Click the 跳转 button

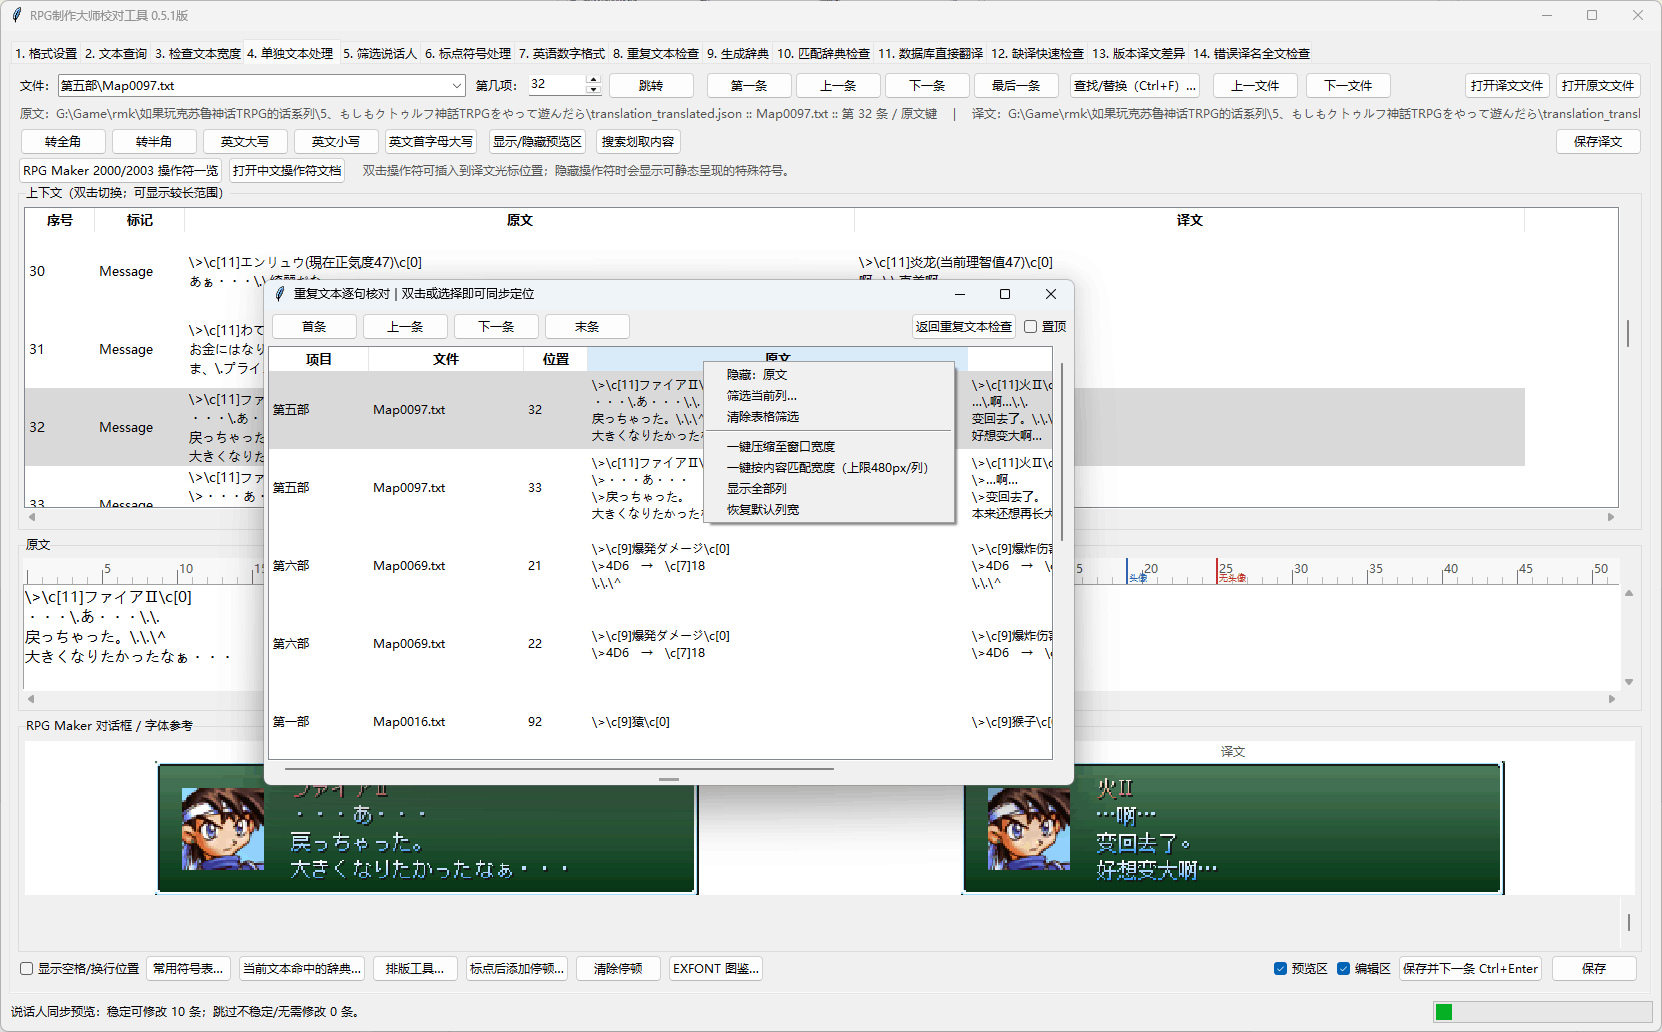coord(651,86)
